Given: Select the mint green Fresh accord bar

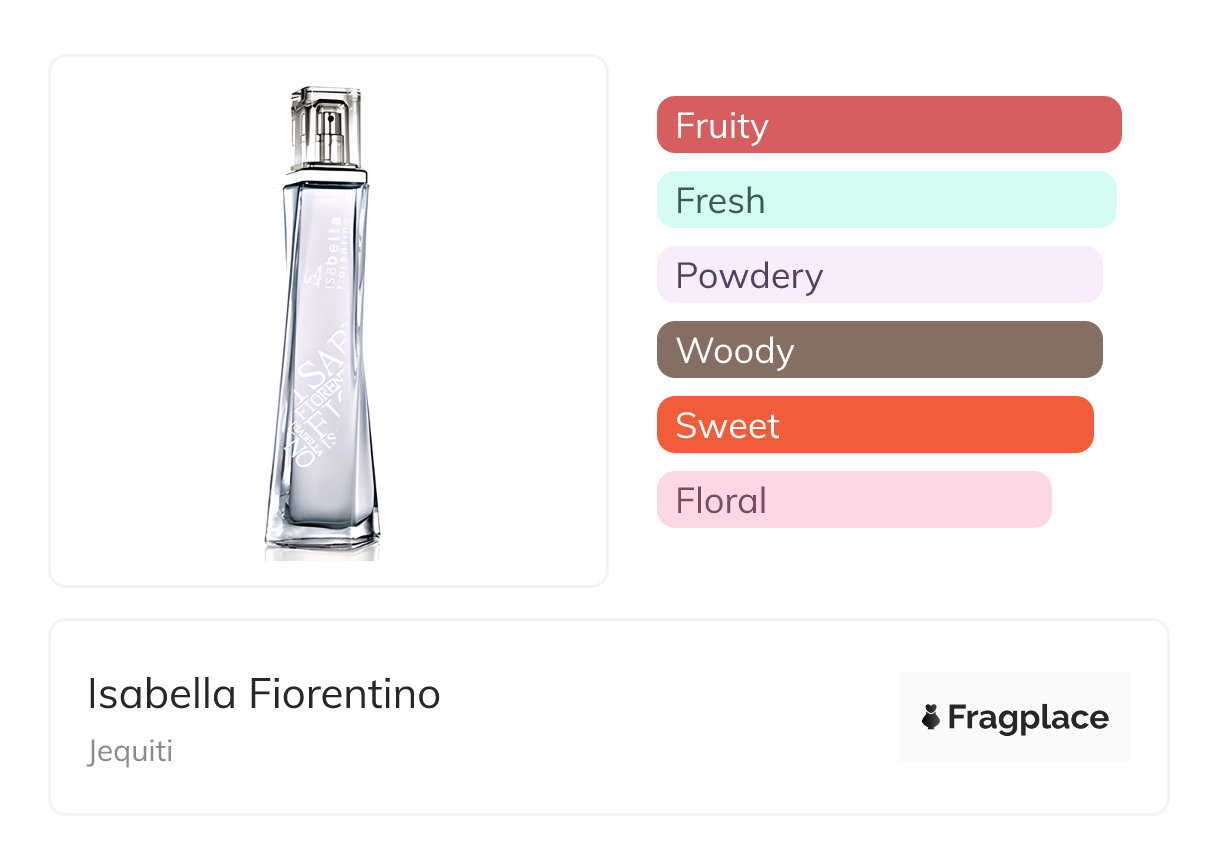Looking at the screenshot, I should coord(886,200).
